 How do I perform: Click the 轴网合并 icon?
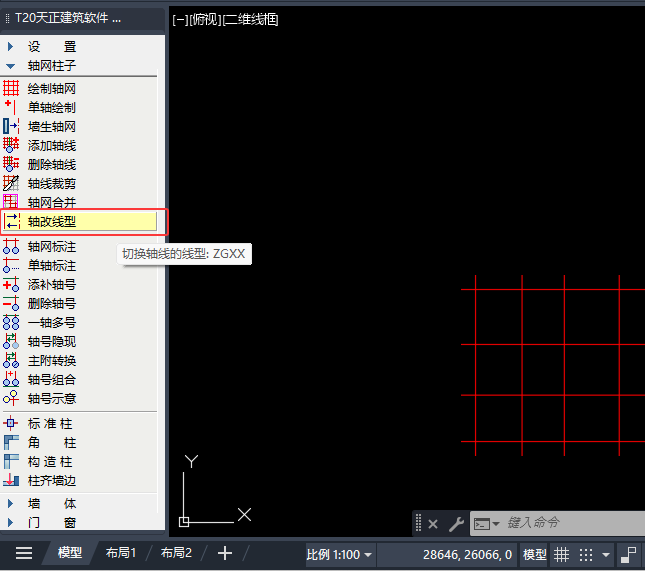pos(11,202)
